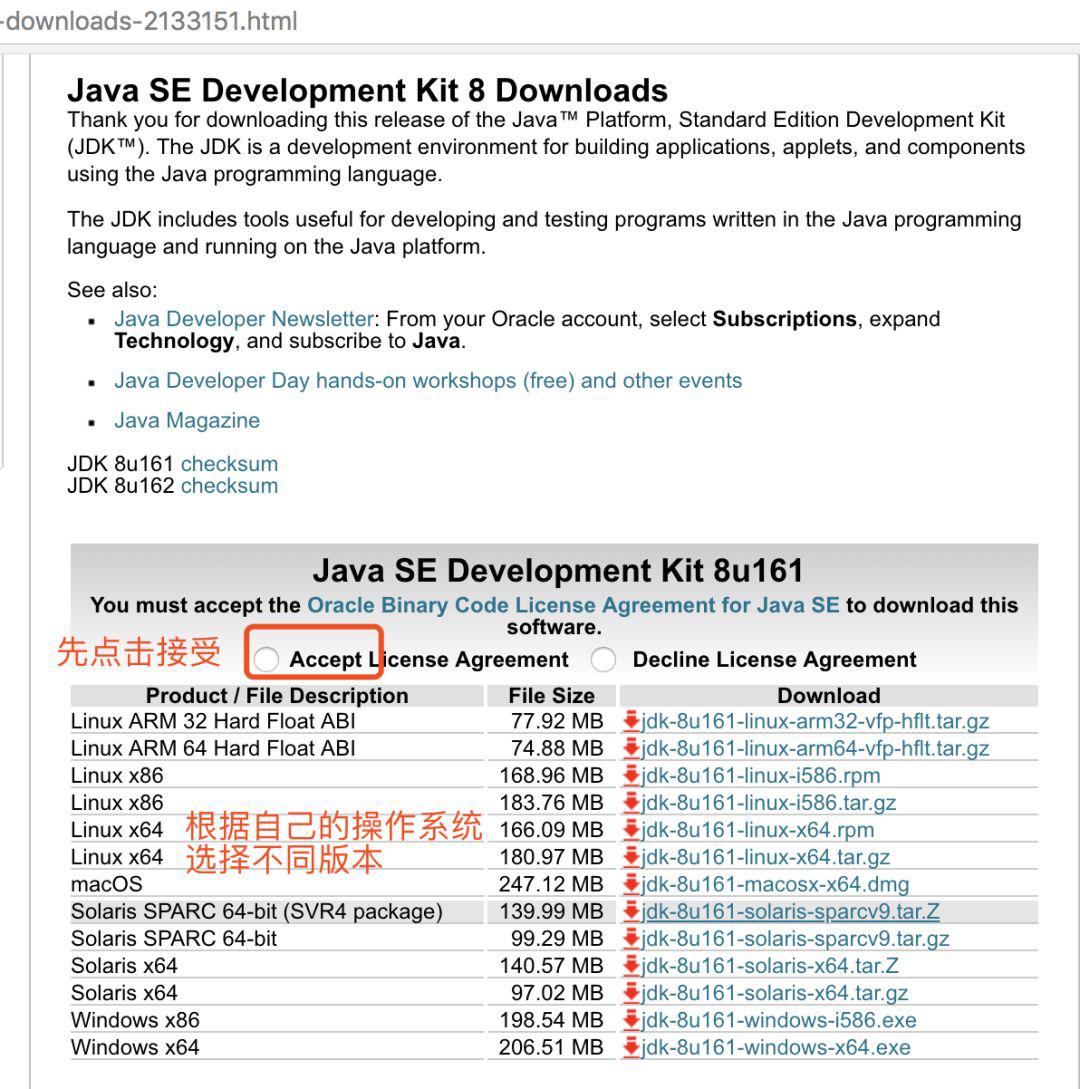1080x1089 pixels.
Task: Download jdk-8u161-solaris-x64.tar.Z
Action: click(770, 965)
